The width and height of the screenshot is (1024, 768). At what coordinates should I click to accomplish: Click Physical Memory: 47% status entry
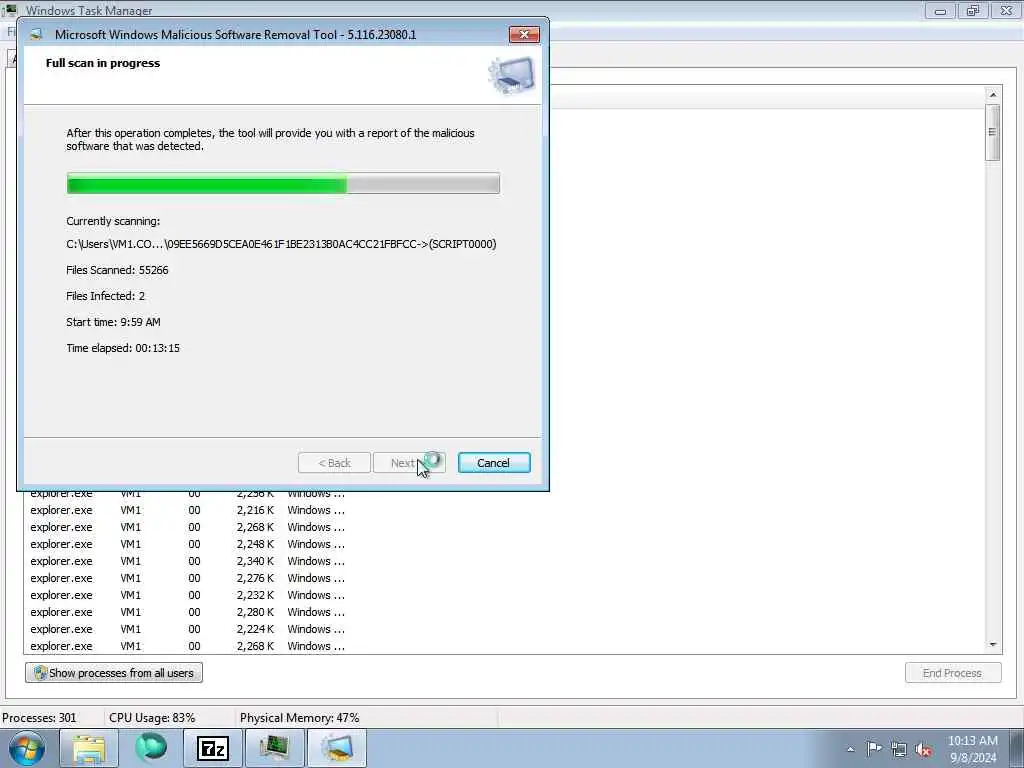pyautogui.click(x=300, y=718)
